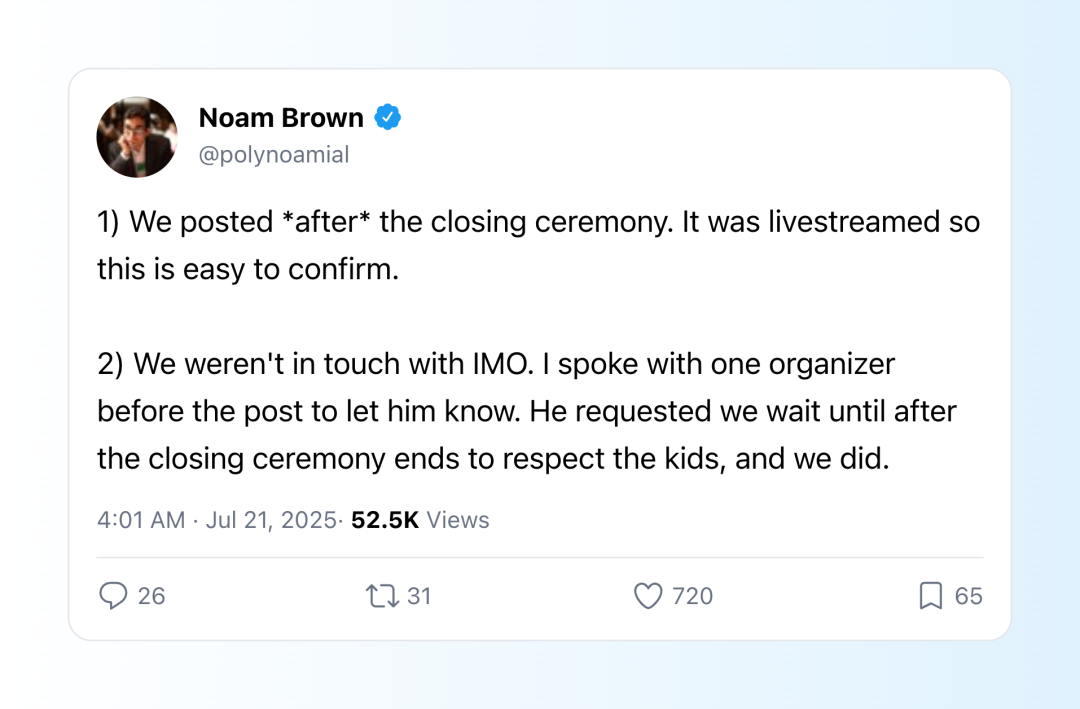Click the word IMO in the tweet

[x=499, y=364]
